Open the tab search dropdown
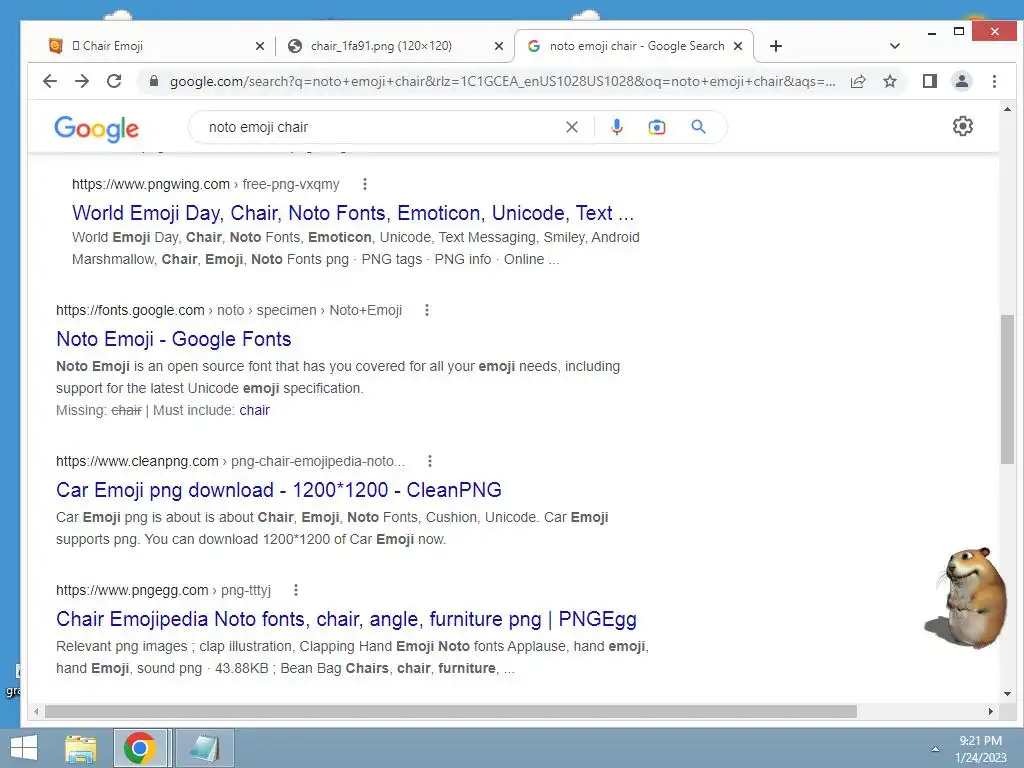1024x768 pixels. click(x=895, y=46)
